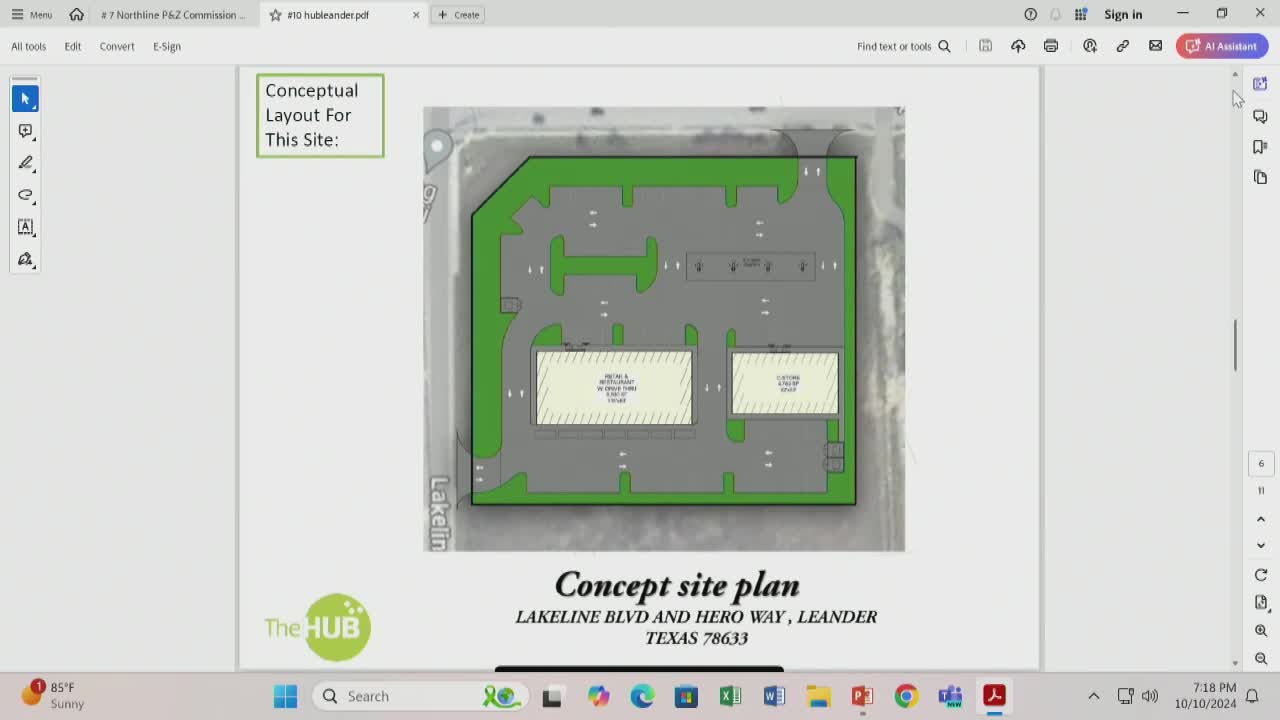Screen dimensions: 1280x720
Task: Choose the Select arrow tool
Action: (x=25, y=98)
